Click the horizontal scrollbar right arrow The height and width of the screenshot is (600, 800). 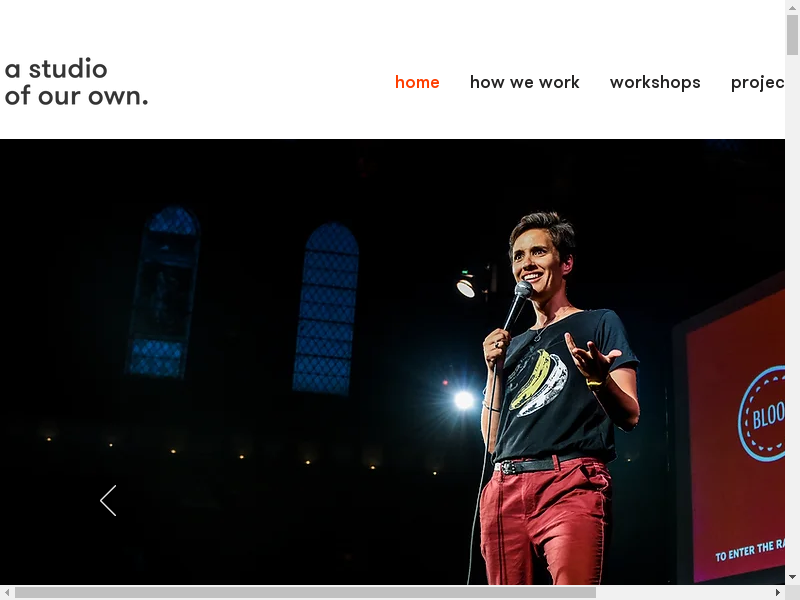click(777, 592)
